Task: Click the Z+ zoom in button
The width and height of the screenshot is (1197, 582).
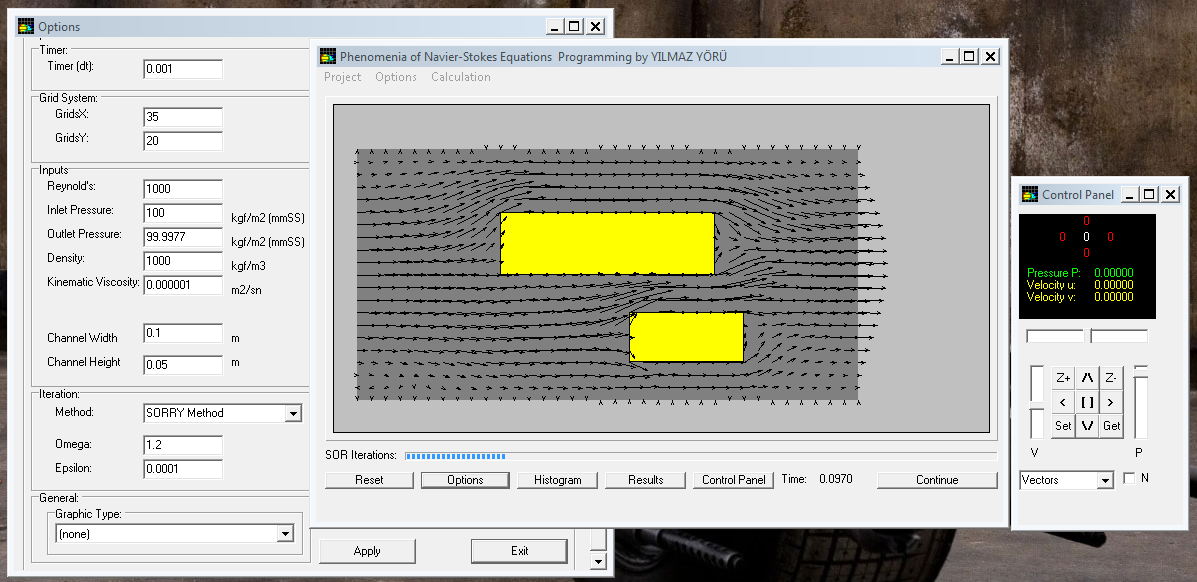Action: point(1063,378)
